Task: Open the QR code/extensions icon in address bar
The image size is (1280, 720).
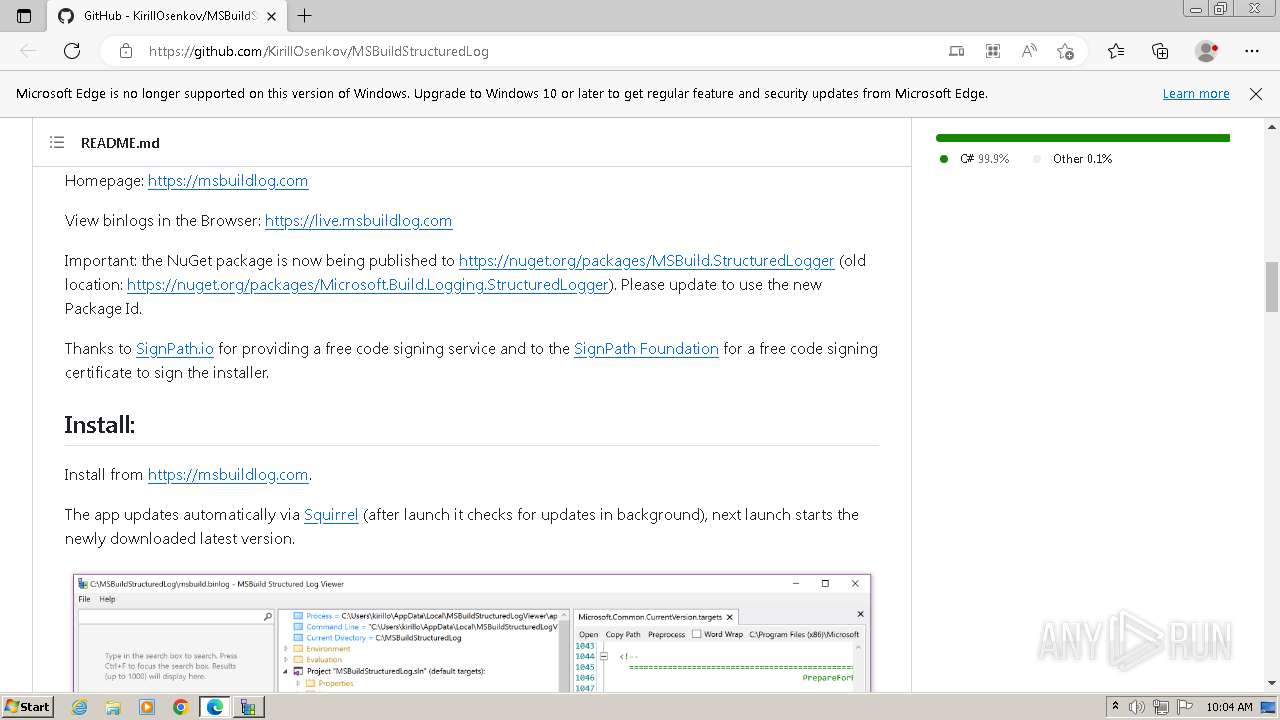Action: [x=993, y=51]
